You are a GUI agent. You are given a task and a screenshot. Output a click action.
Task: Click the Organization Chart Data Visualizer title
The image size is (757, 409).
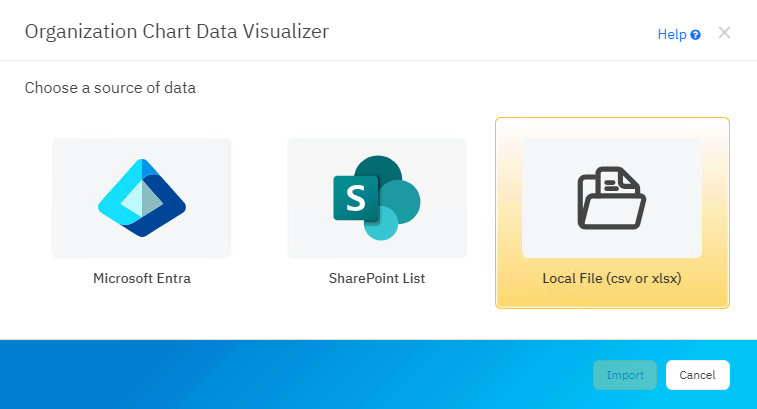point(177,32)
